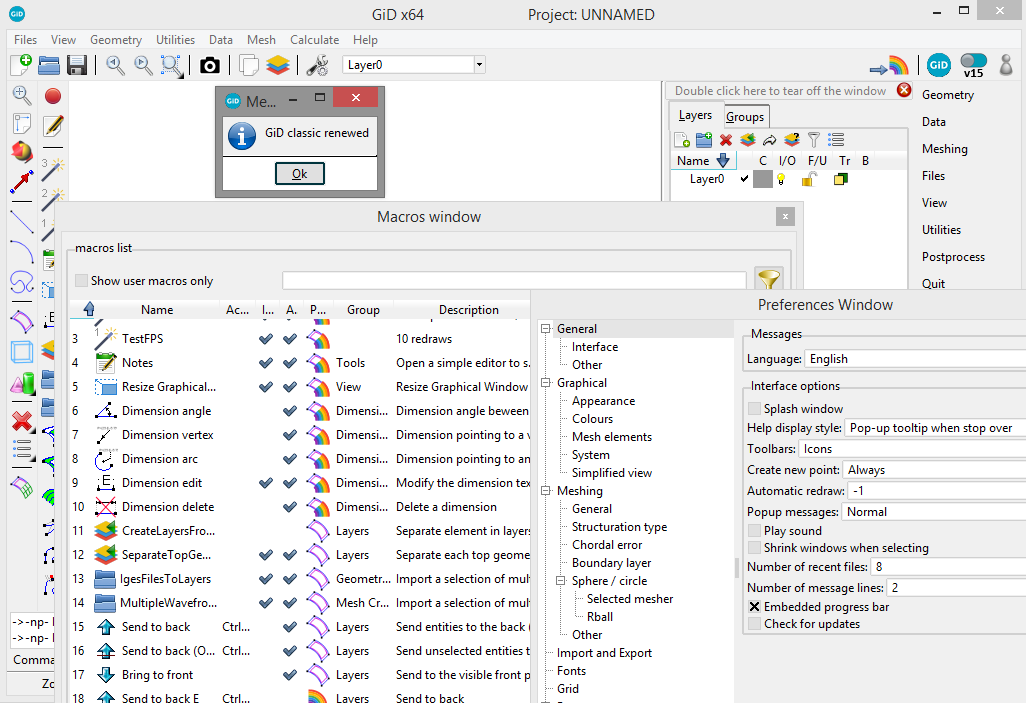Open the Layer0 dropdown in toolbar
The image size is (1026, 703).
pyautogui.click(x=480, y=65)
